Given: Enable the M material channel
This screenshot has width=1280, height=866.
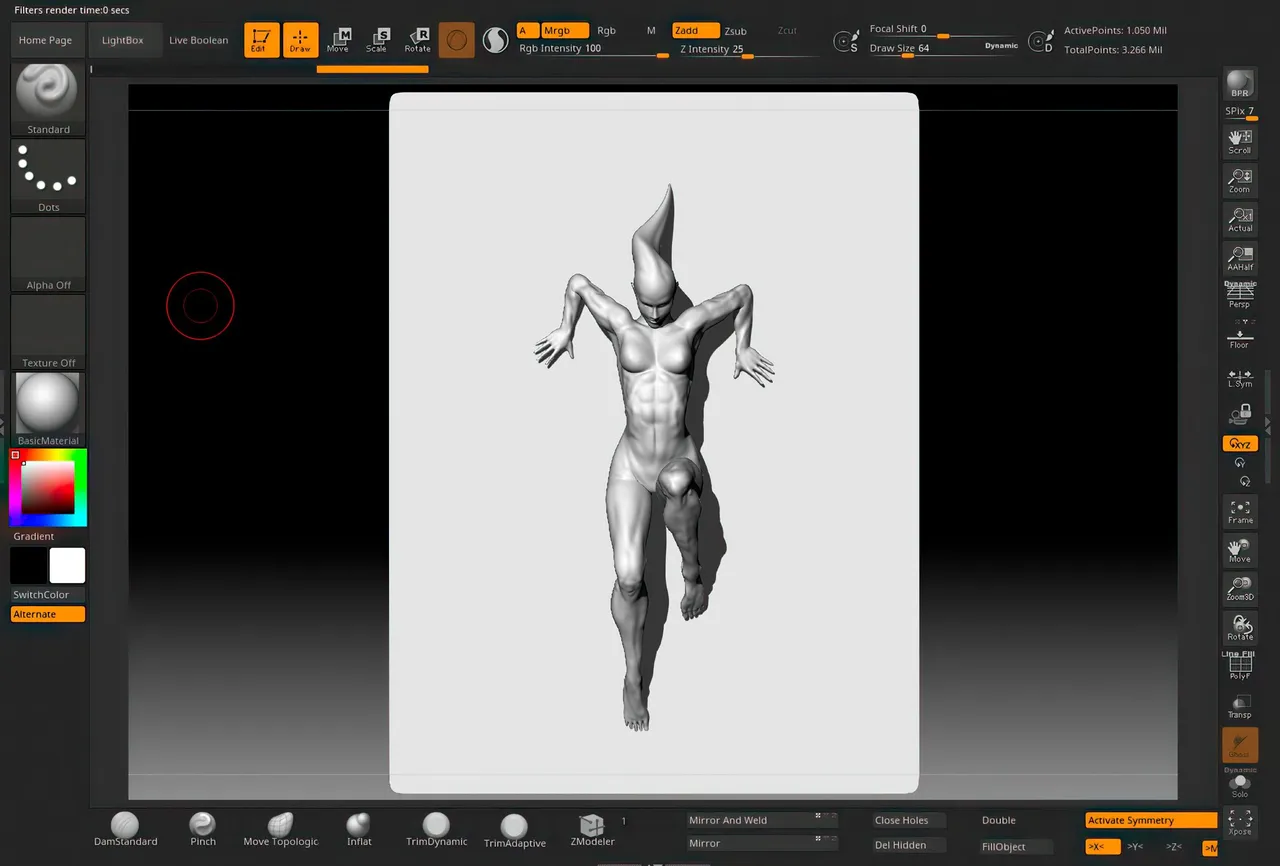Looking at the screenshot, I should pyautogui.click(x=651, y=31).
